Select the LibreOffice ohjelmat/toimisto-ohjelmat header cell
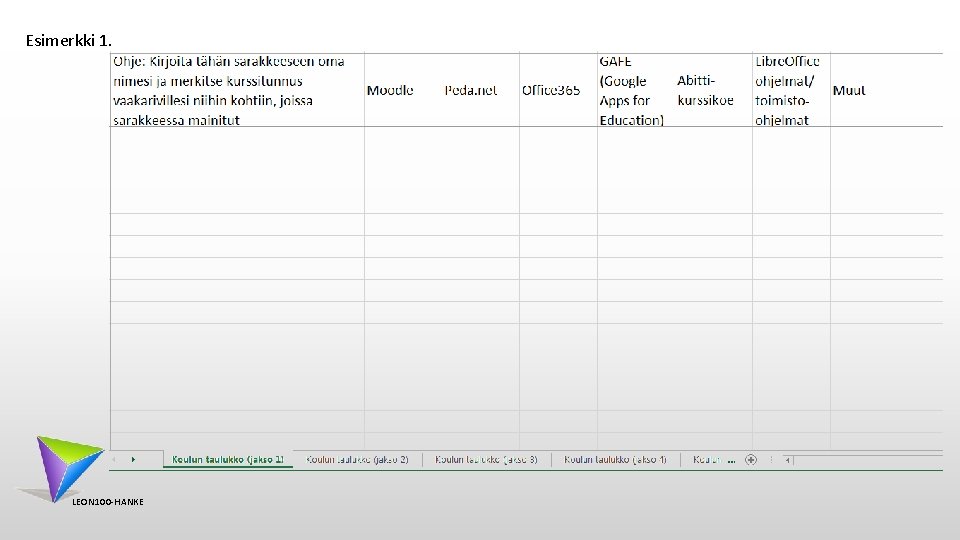 792,90
